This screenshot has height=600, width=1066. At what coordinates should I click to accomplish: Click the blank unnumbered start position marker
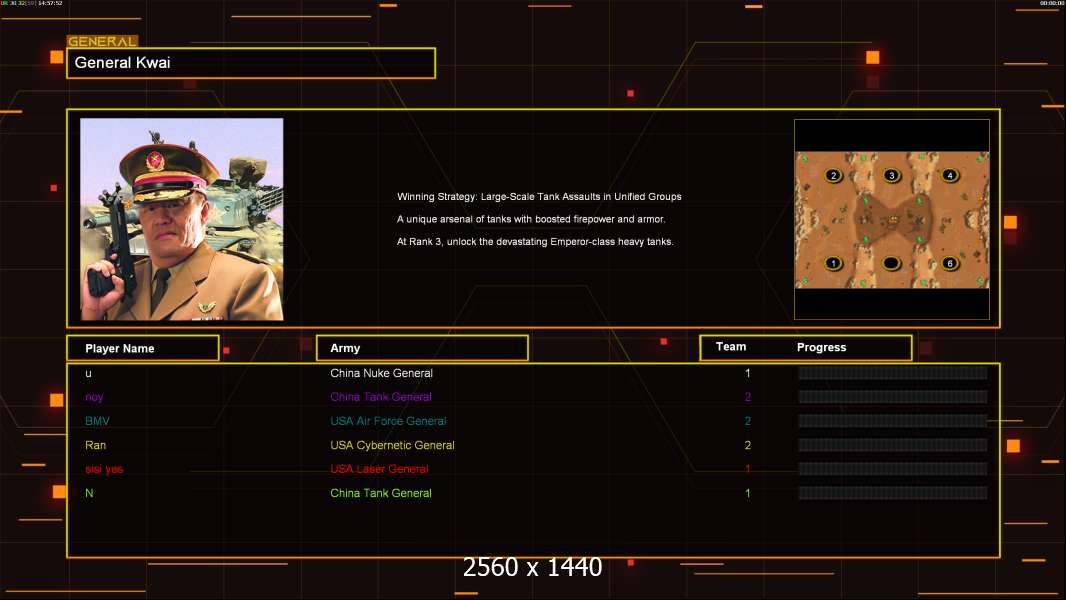coord(891,264)
